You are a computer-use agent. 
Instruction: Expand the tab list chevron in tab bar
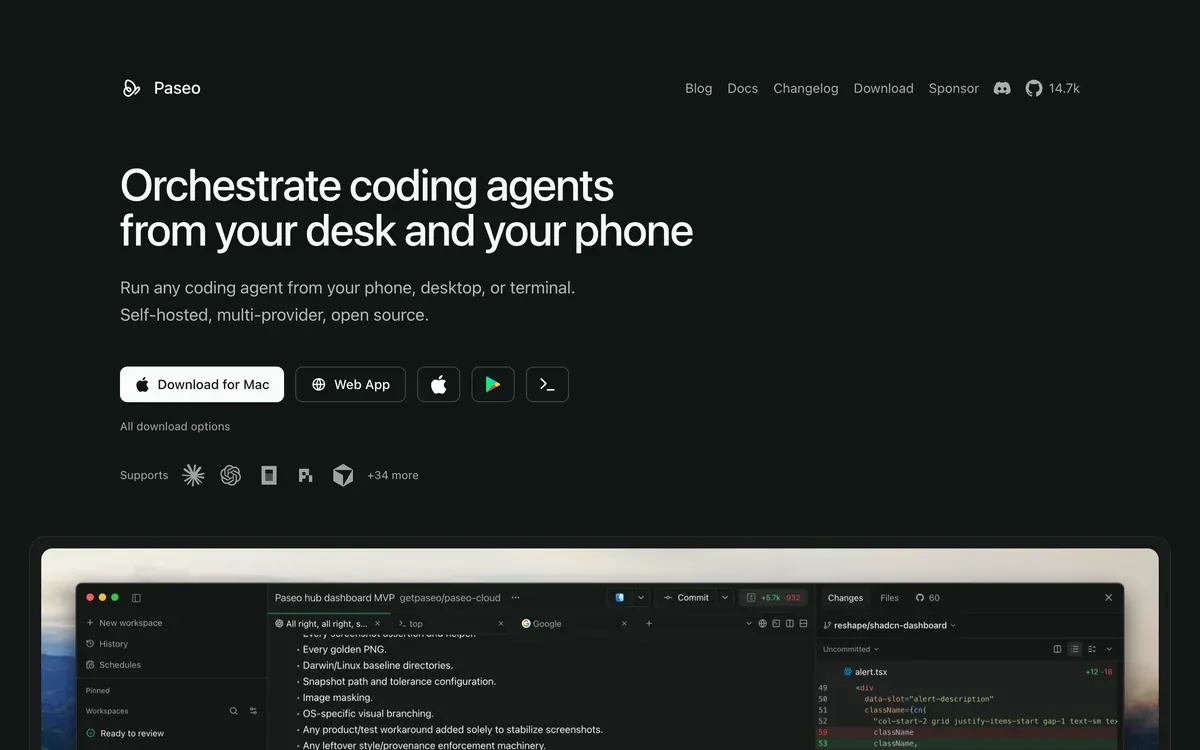749,623
